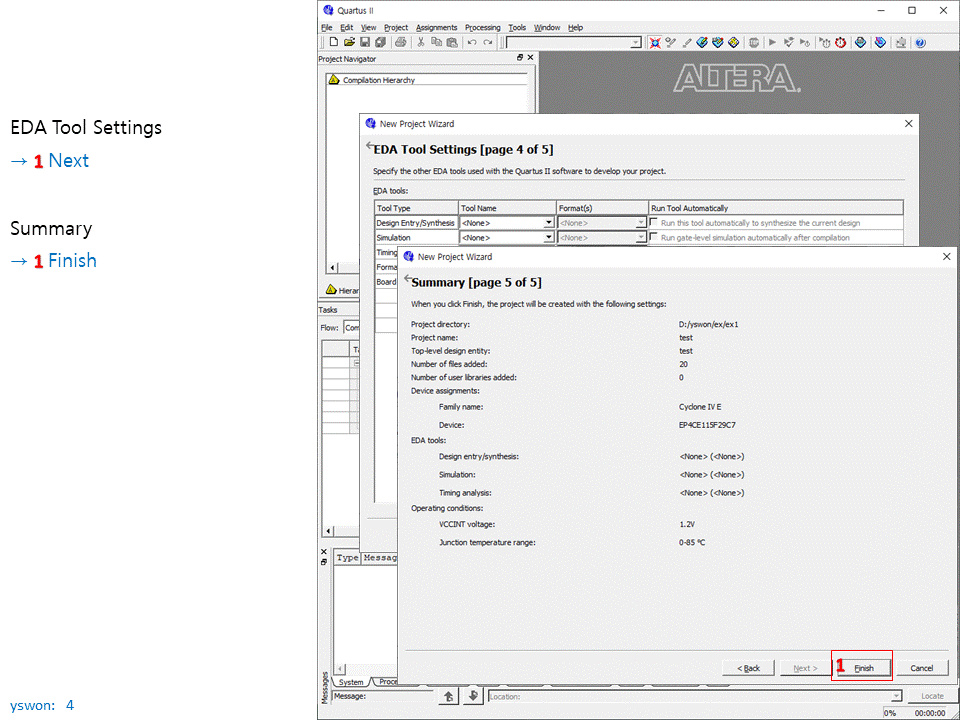Image resolution: width=960 pixels, height=720 pixels.
Task: Open Simulation Tool Name dropdown
Action: tap(549, 238)
